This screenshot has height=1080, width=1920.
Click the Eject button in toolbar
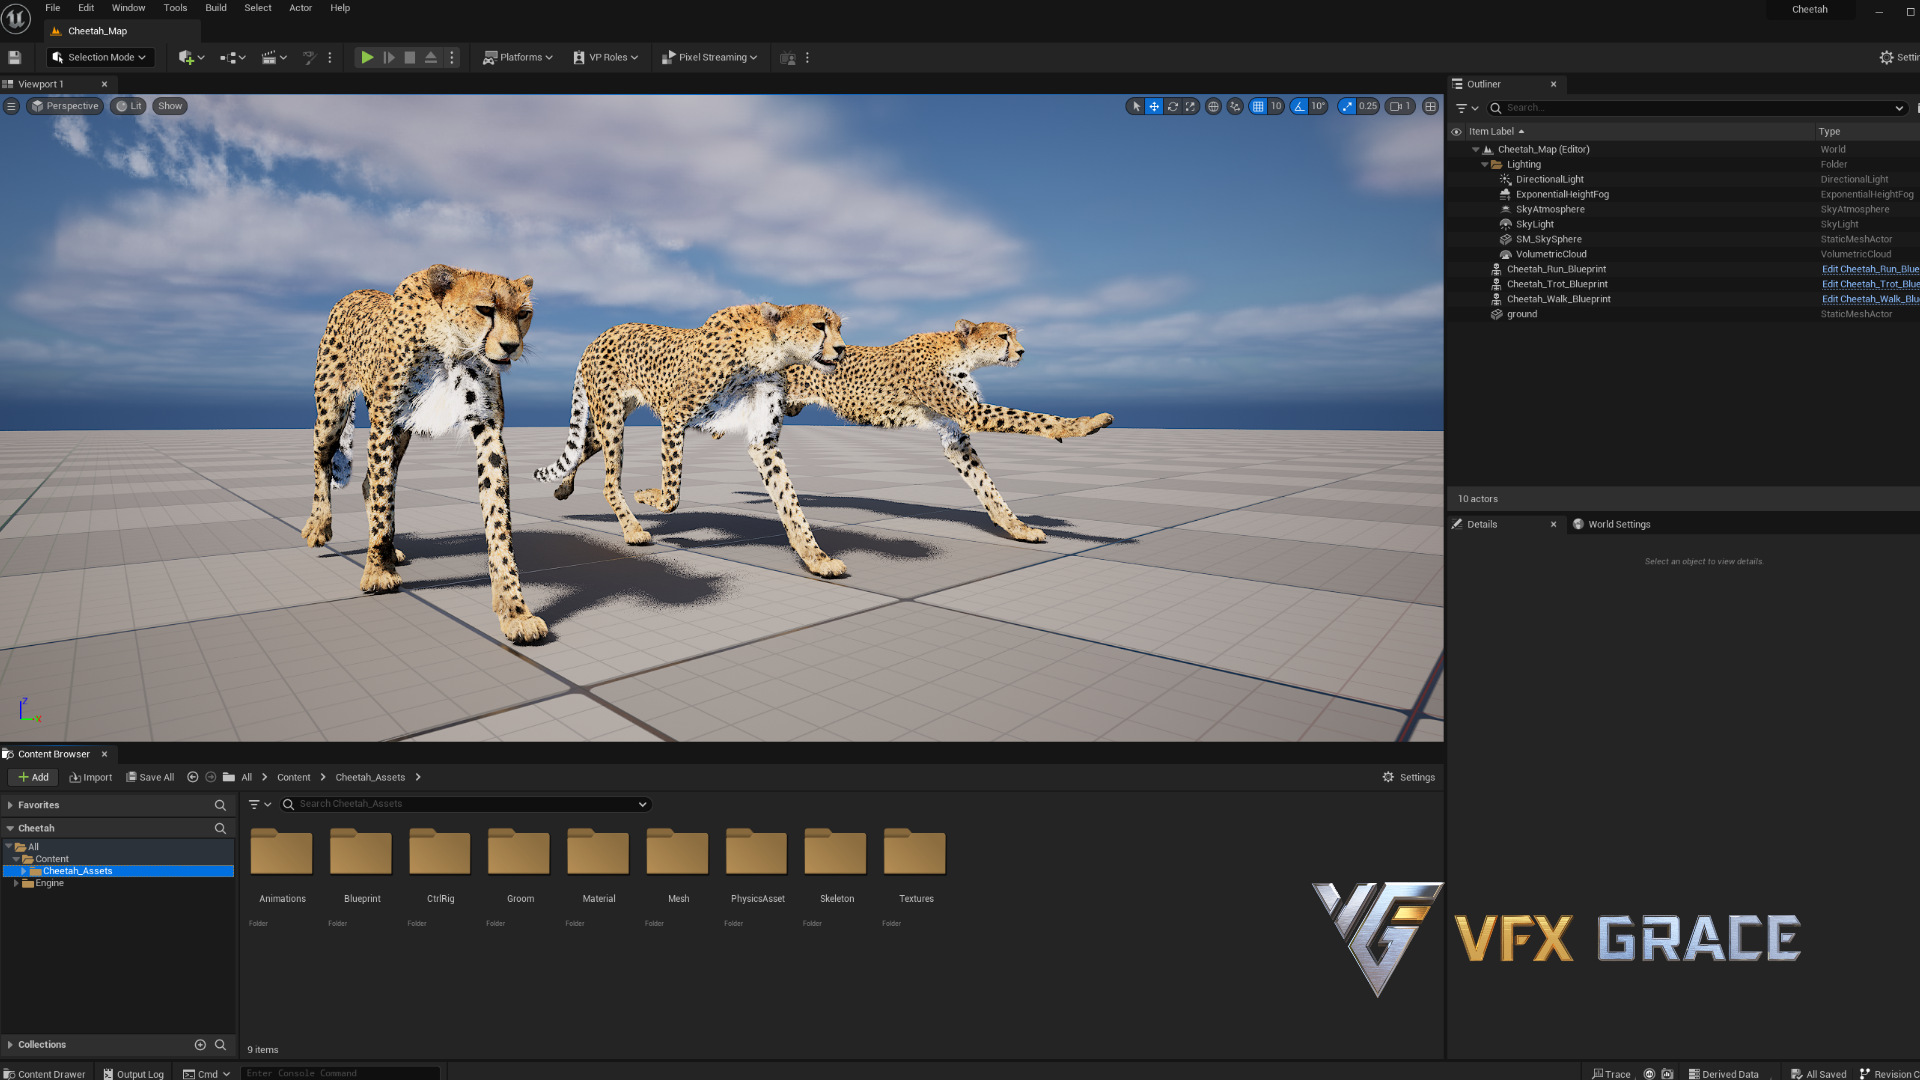pos(431,58)
